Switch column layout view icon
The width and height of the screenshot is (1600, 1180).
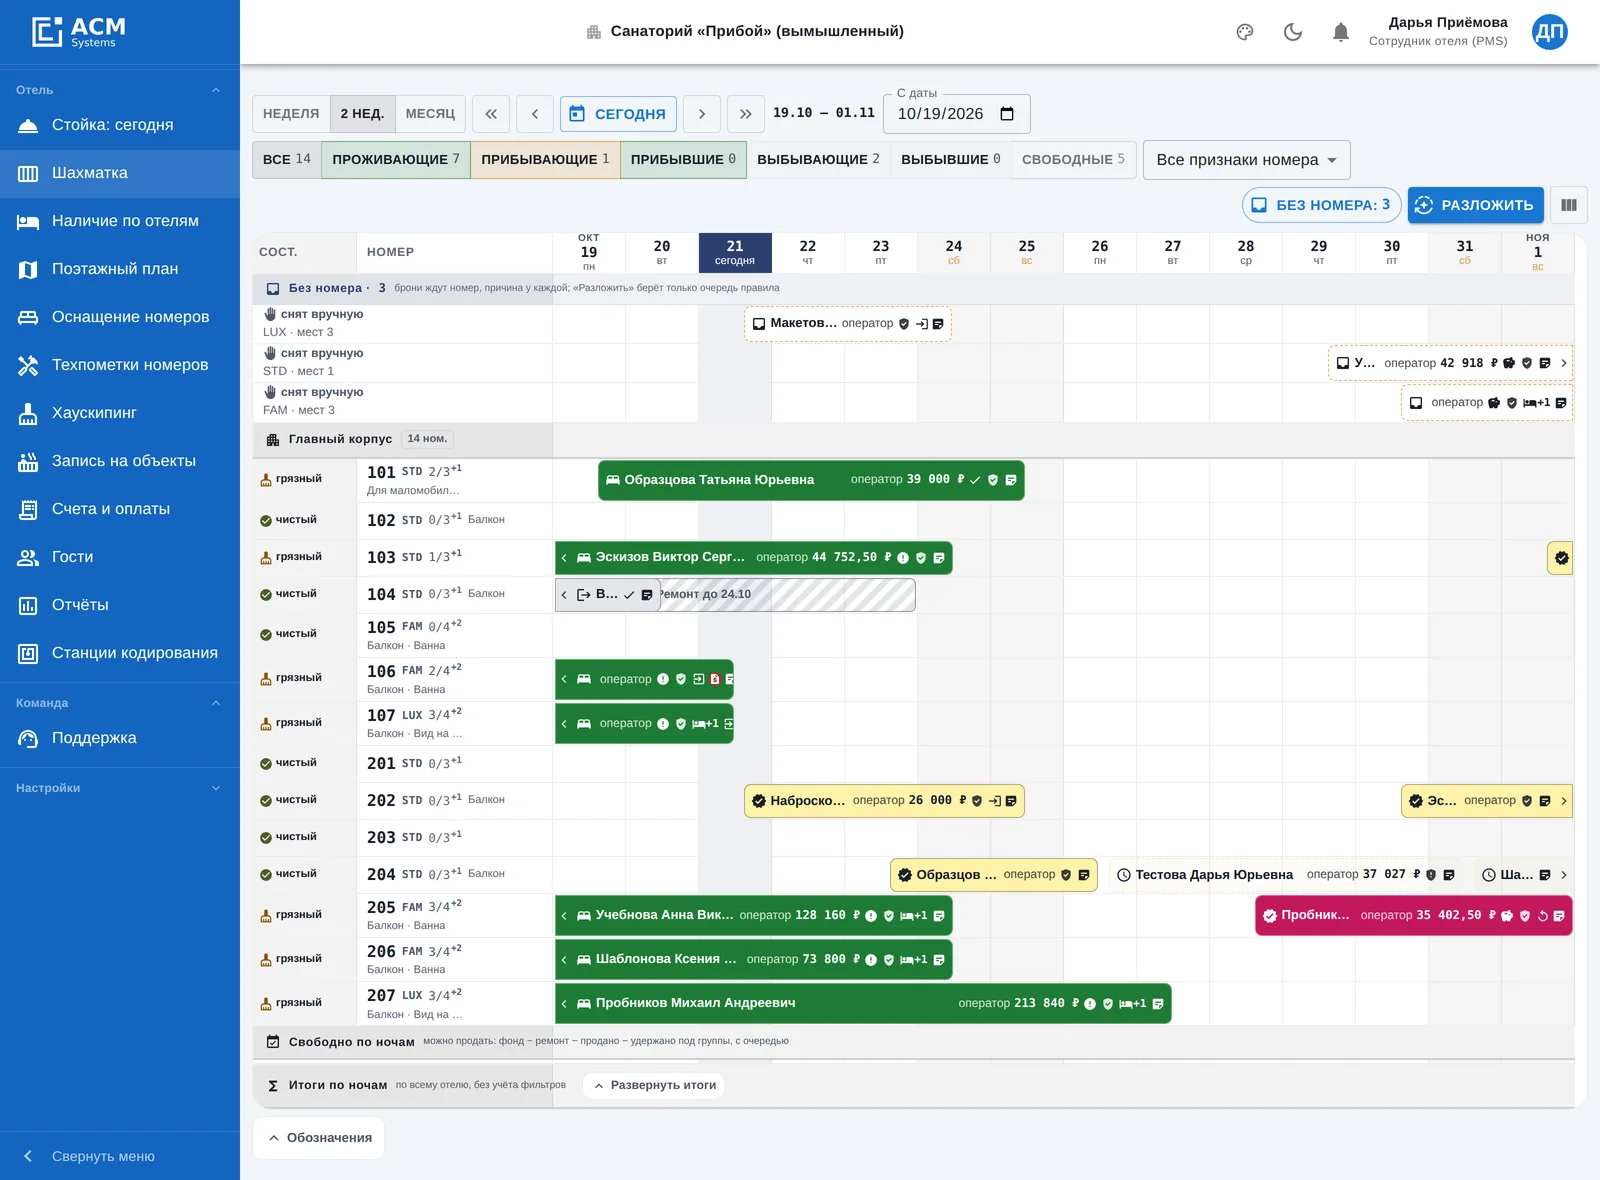(x=1569, y=205)
